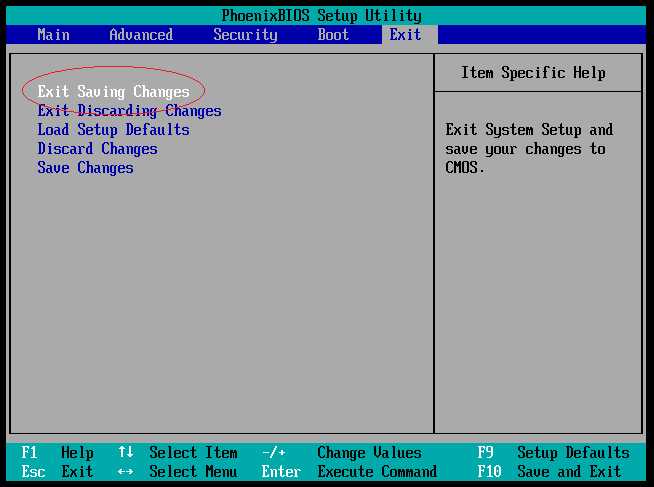Viewport: 654px width, 487px height.
Task: Click the Enter Execute Command legend
Action: point(349,472)
